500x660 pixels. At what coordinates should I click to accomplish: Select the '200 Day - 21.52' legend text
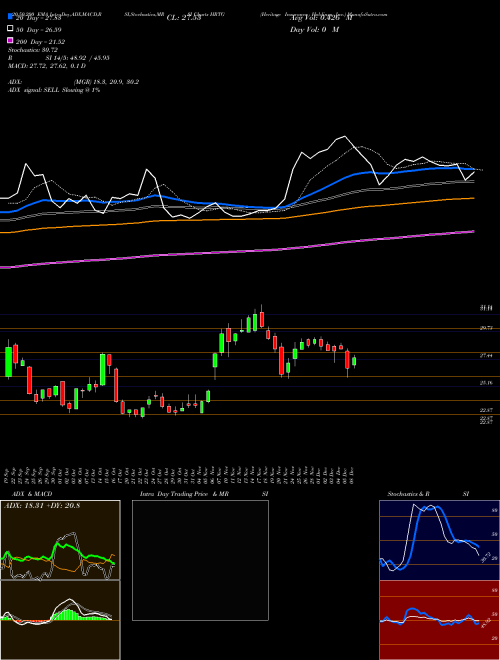[x=40, y=42]
